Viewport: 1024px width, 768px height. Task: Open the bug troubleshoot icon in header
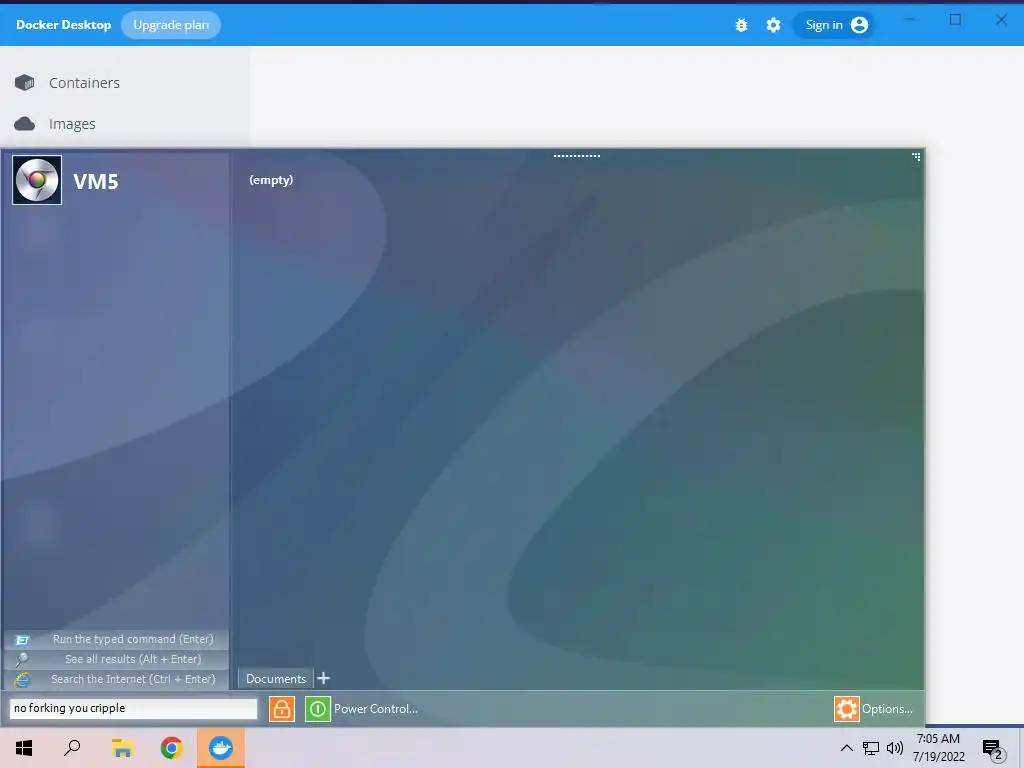pos(741,25)
